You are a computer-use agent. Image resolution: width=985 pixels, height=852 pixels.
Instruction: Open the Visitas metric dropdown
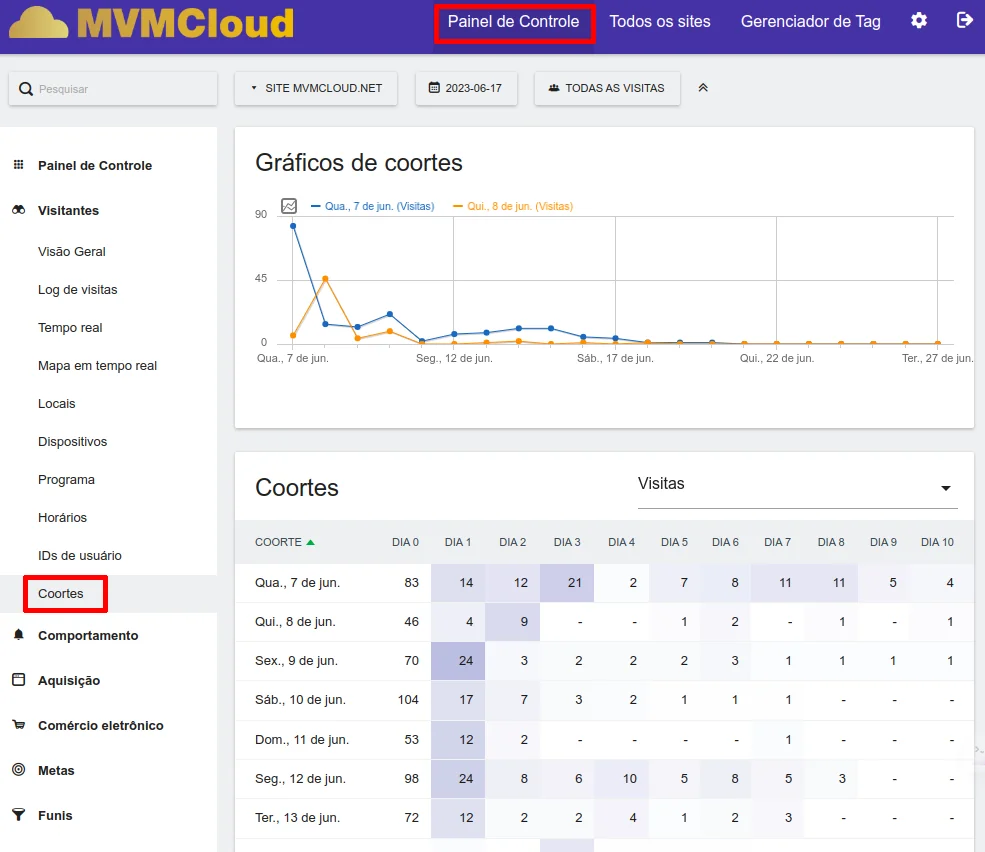click(x=797, y=486)
